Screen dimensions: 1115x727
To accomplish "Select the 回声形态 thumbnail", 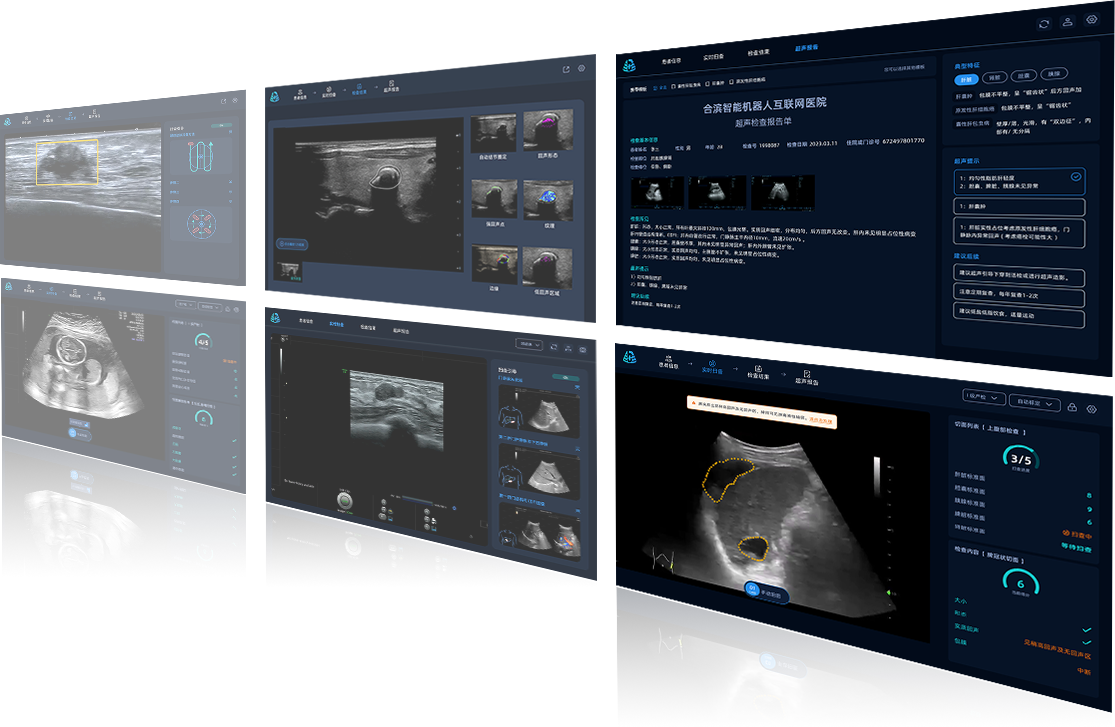I will click(548, 130).
